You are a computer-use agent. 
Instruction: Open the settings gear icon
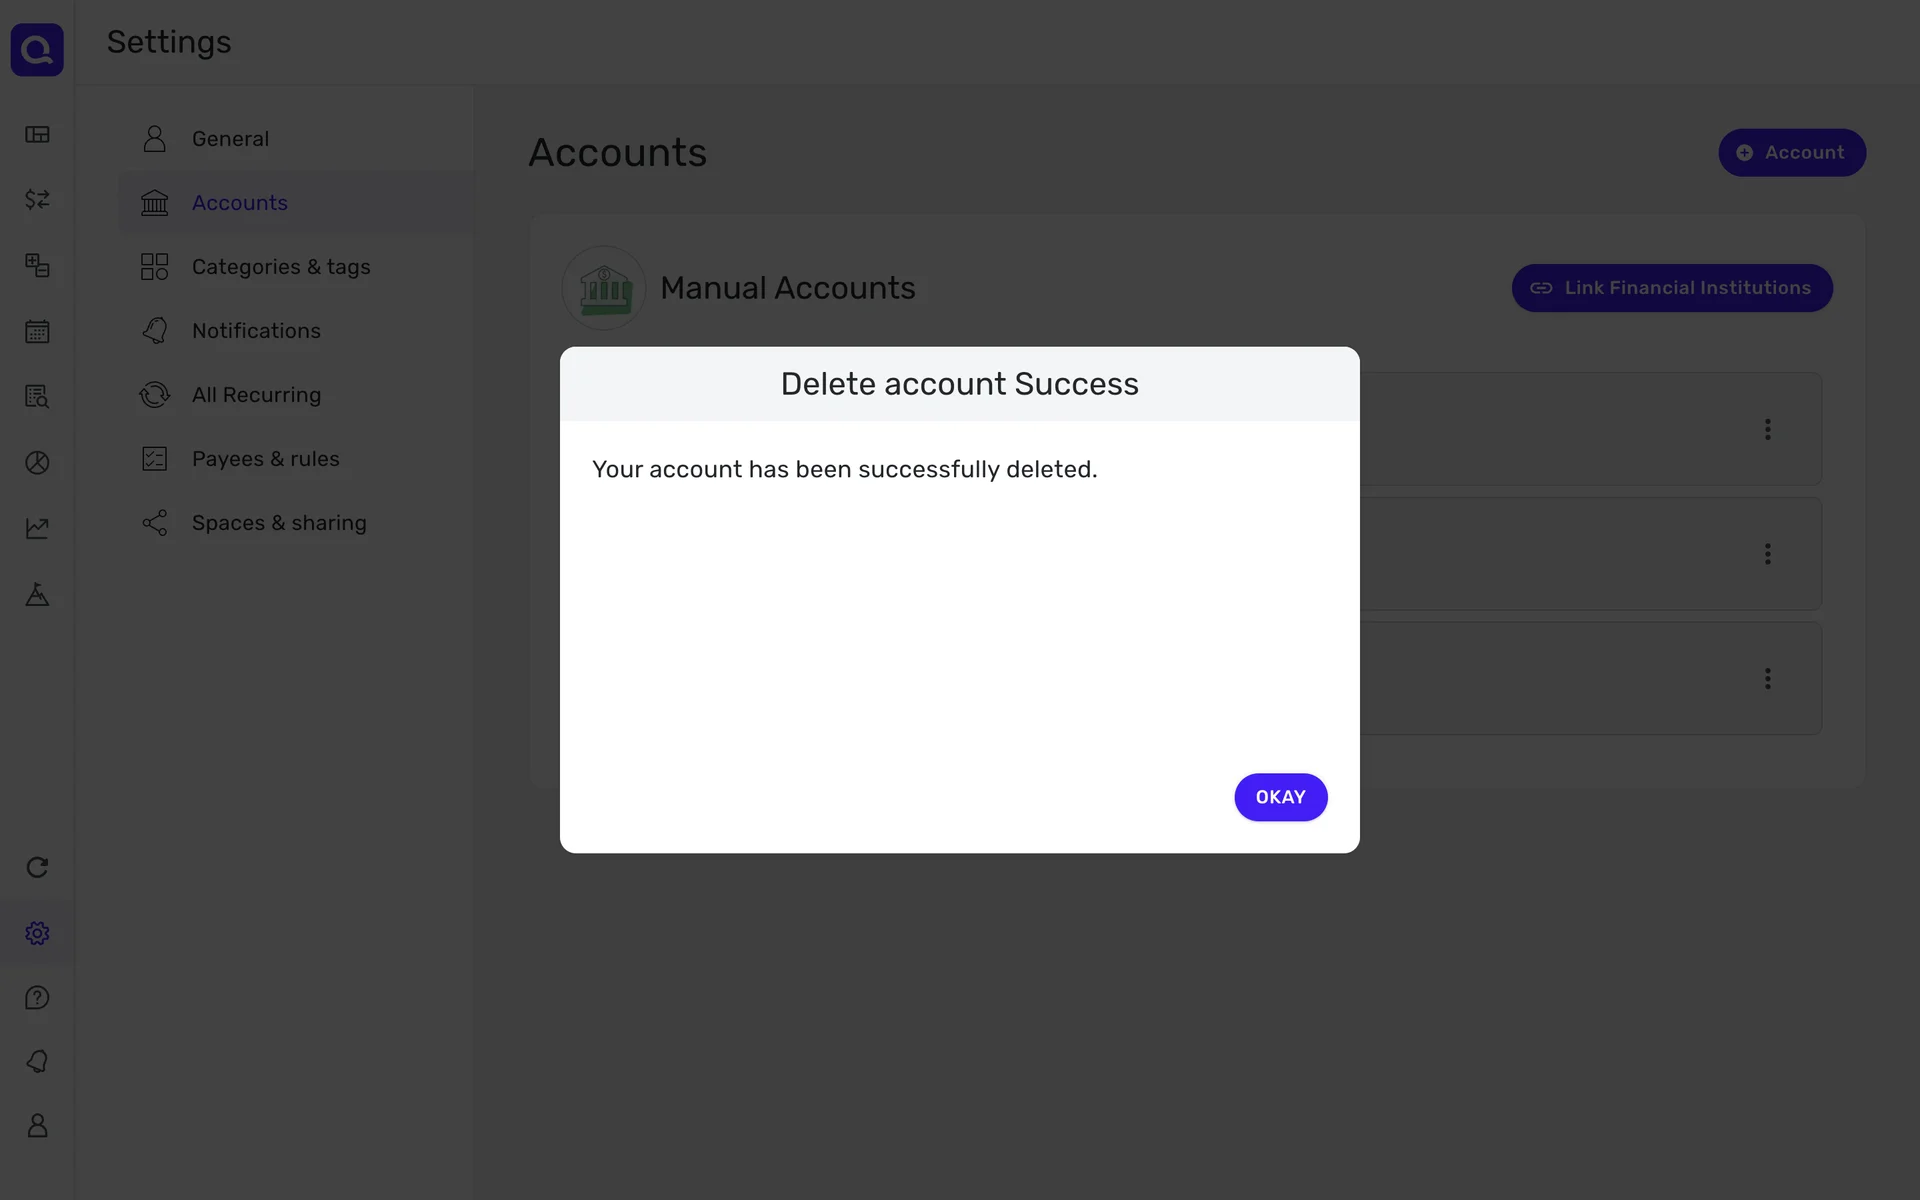pos(37,933)
